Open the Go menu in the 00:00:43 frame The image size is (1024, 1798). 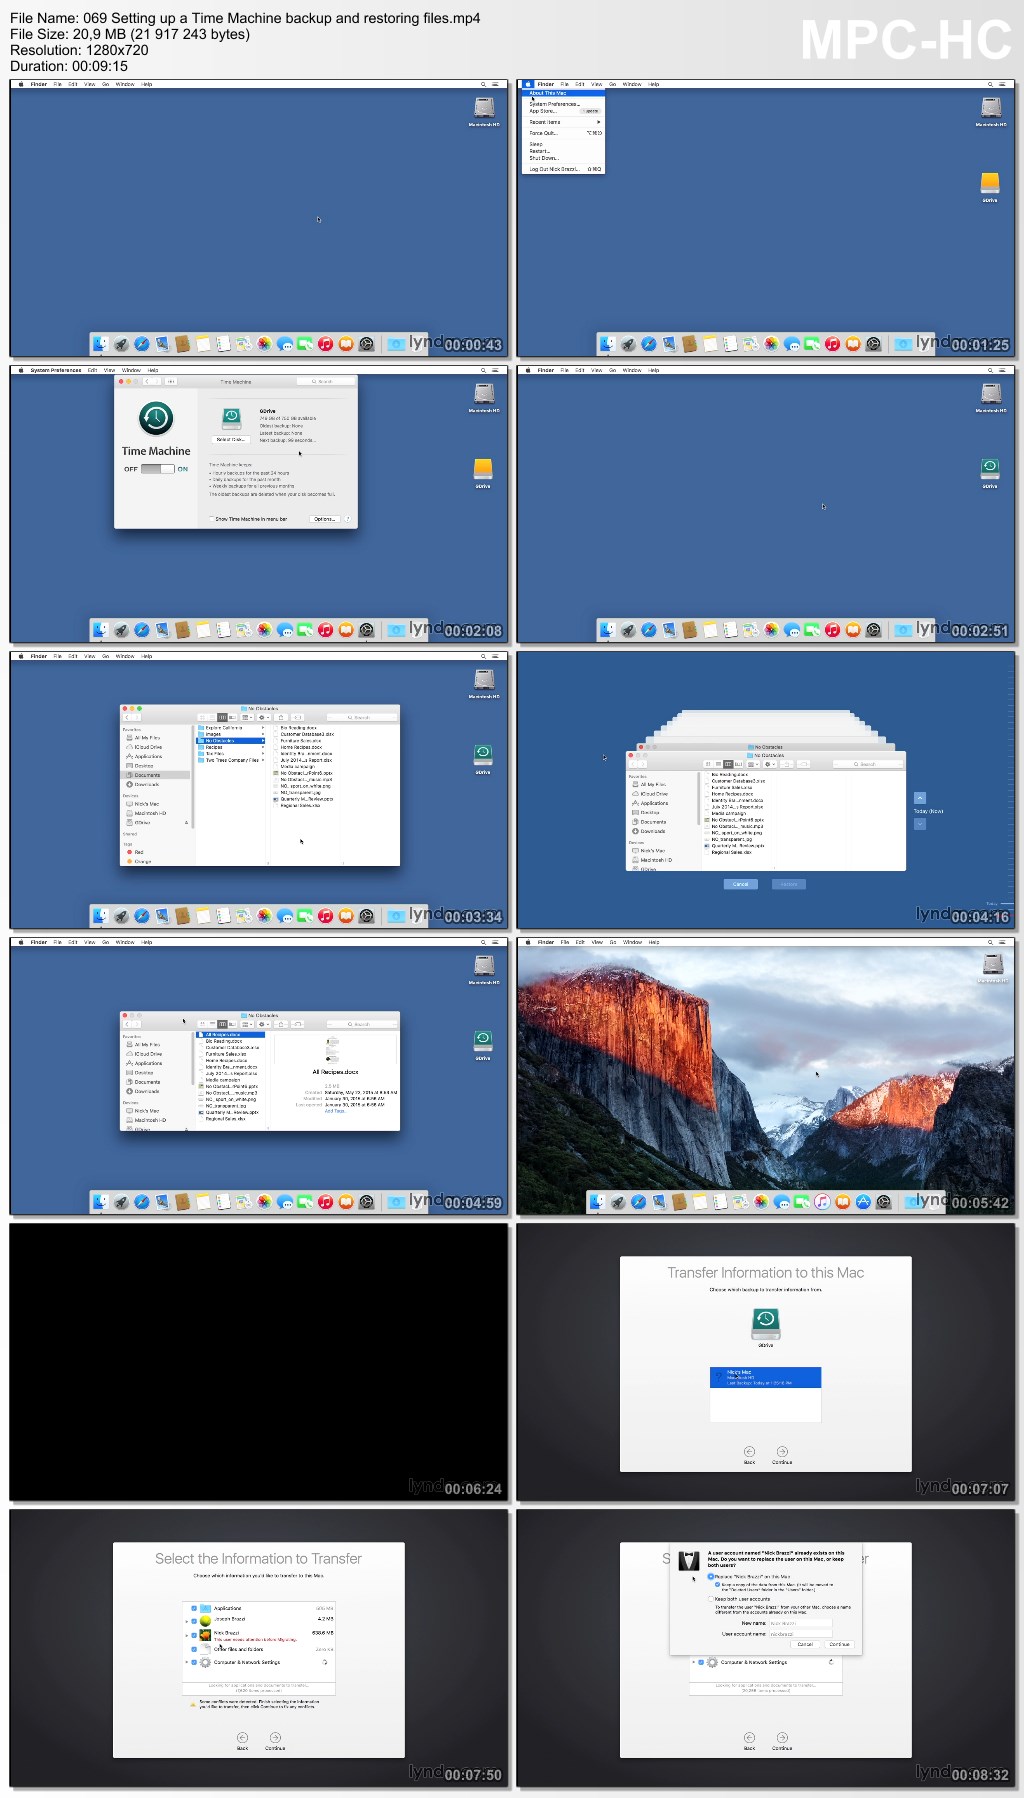[105, 84]
